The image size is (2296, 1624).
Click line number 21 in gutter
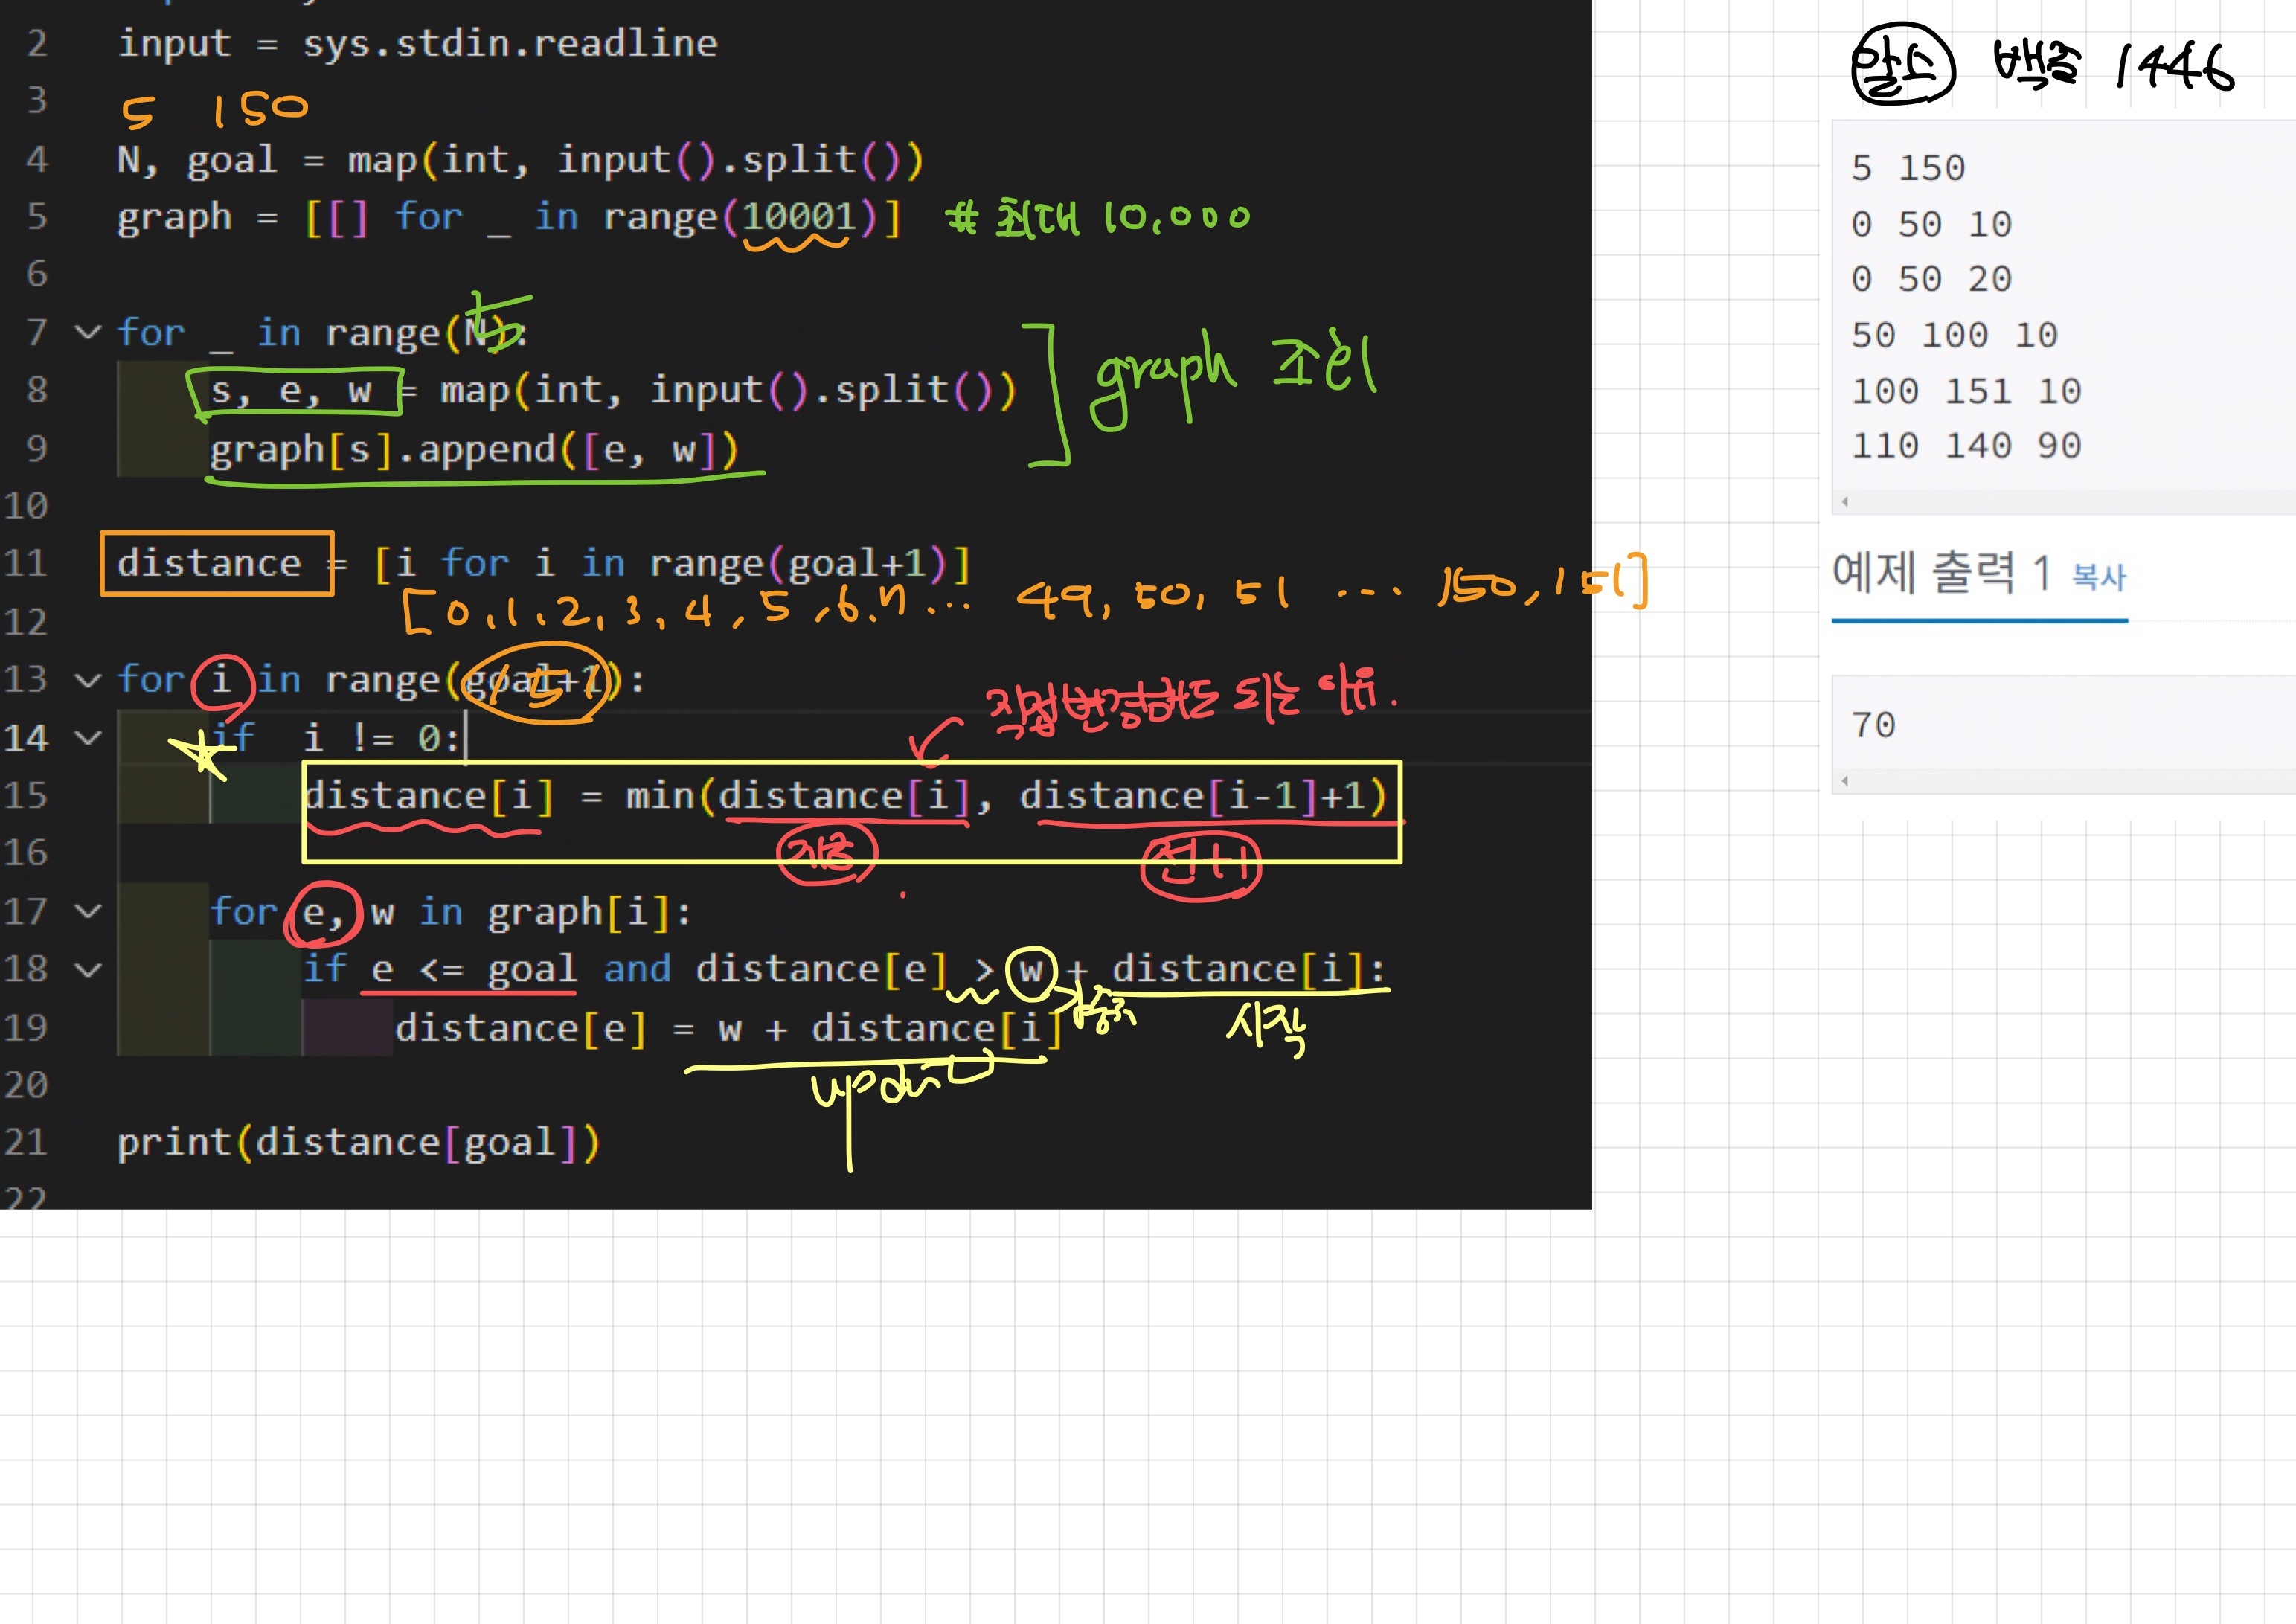coord(26,1142)
